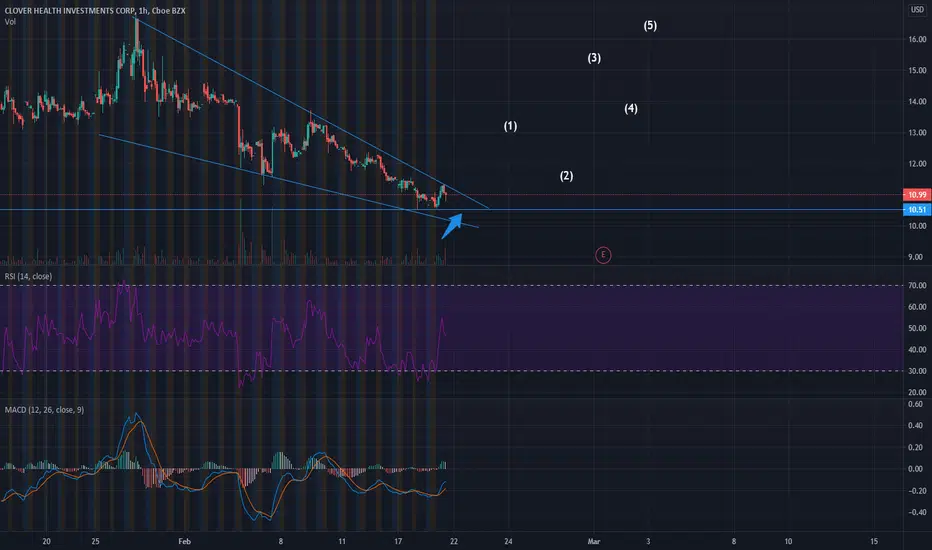The image size is (932, 550).
Task: Open the RSI (14, close) indicator legend
Action: point(29,276)
